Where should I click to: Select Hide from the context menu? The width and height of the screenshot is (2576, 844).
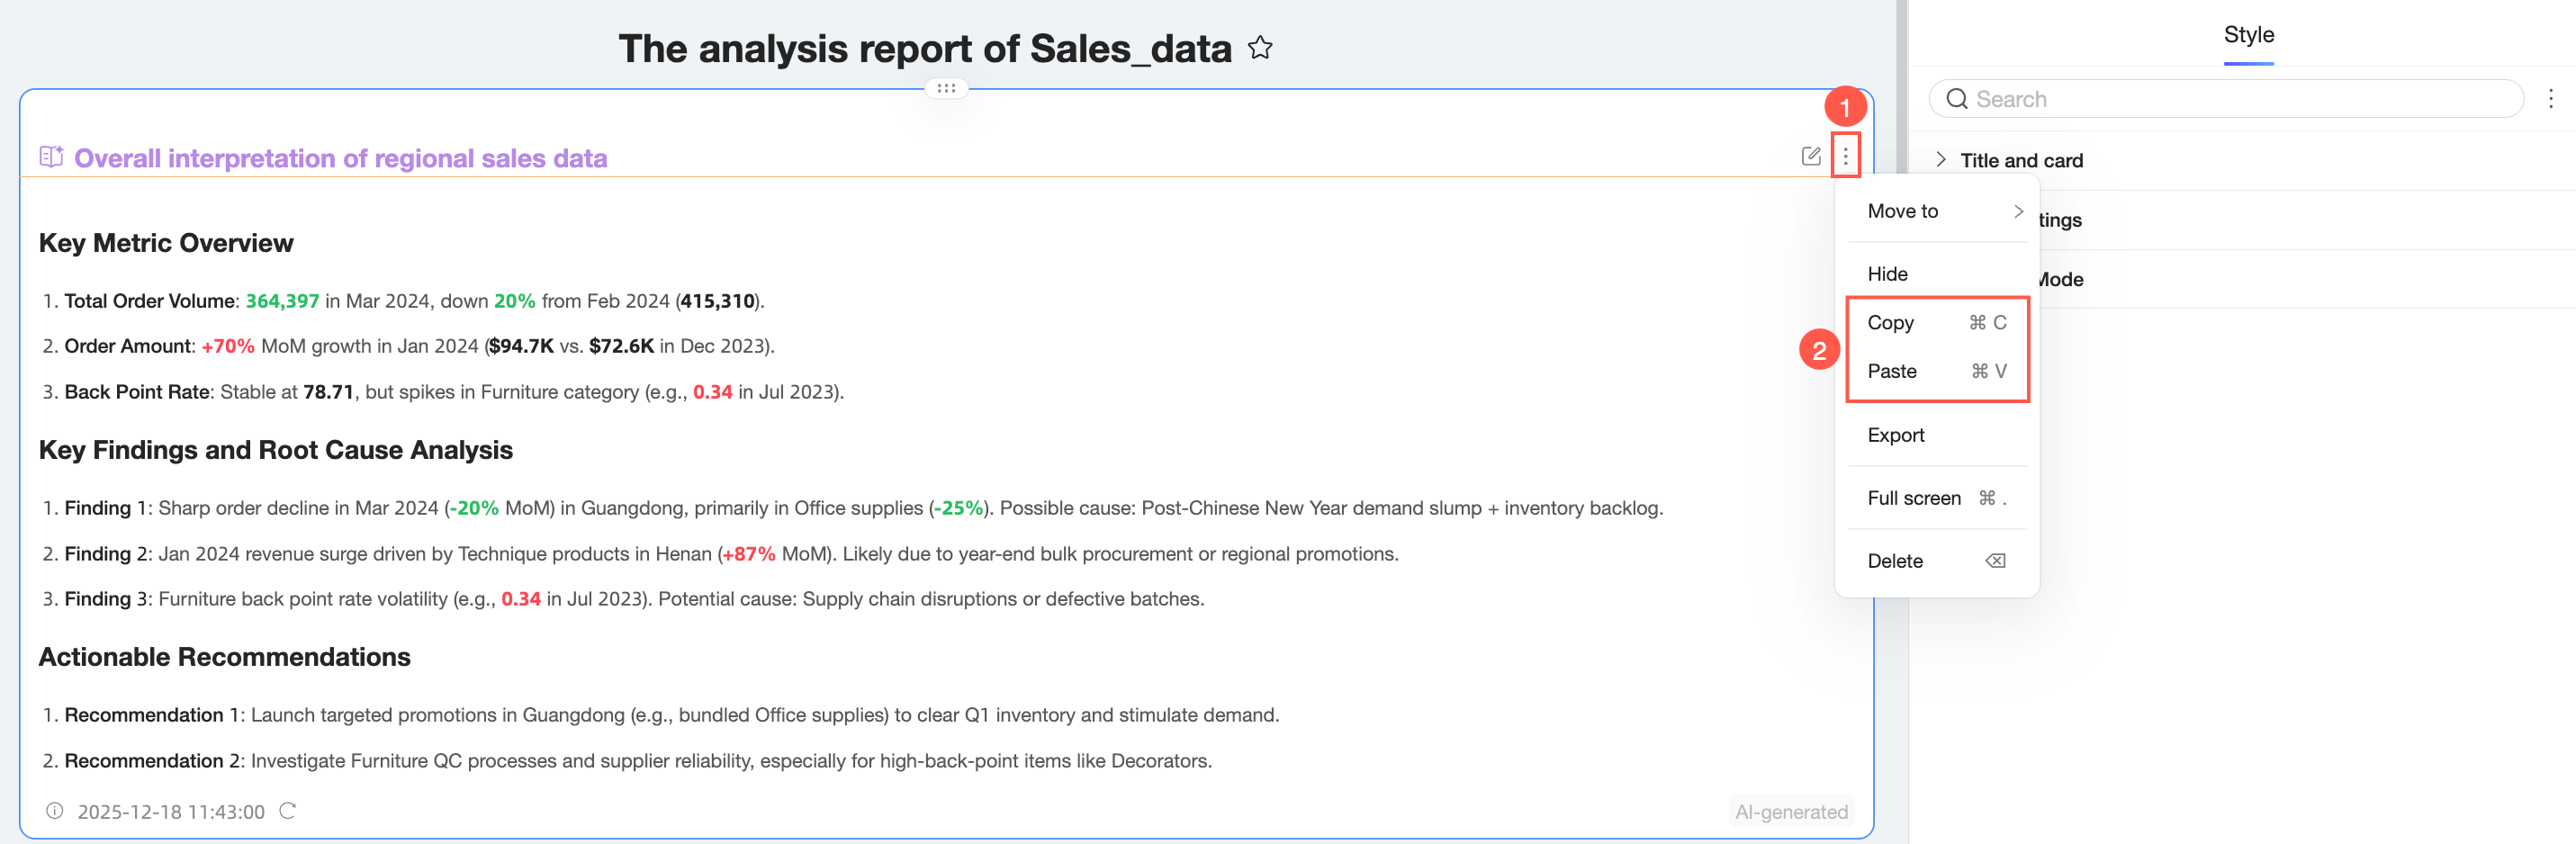(1888, 274)
